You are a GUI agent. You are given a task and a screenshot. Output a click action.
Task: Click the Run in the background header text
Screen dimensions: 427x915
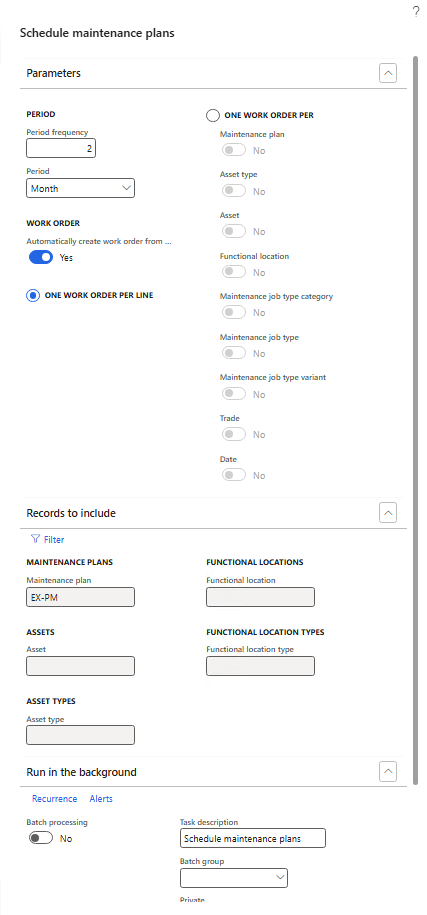[x=82, y=772]
